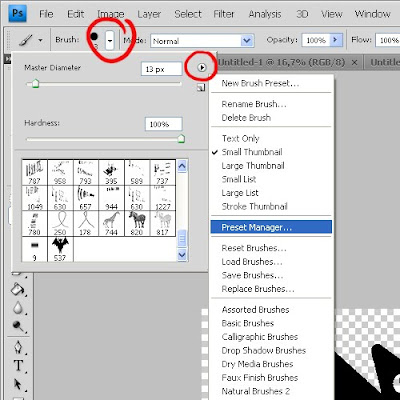Choose brush thumbnail 1049
Viewport: 400px width, 400px height.
click(x=35, y=198)
